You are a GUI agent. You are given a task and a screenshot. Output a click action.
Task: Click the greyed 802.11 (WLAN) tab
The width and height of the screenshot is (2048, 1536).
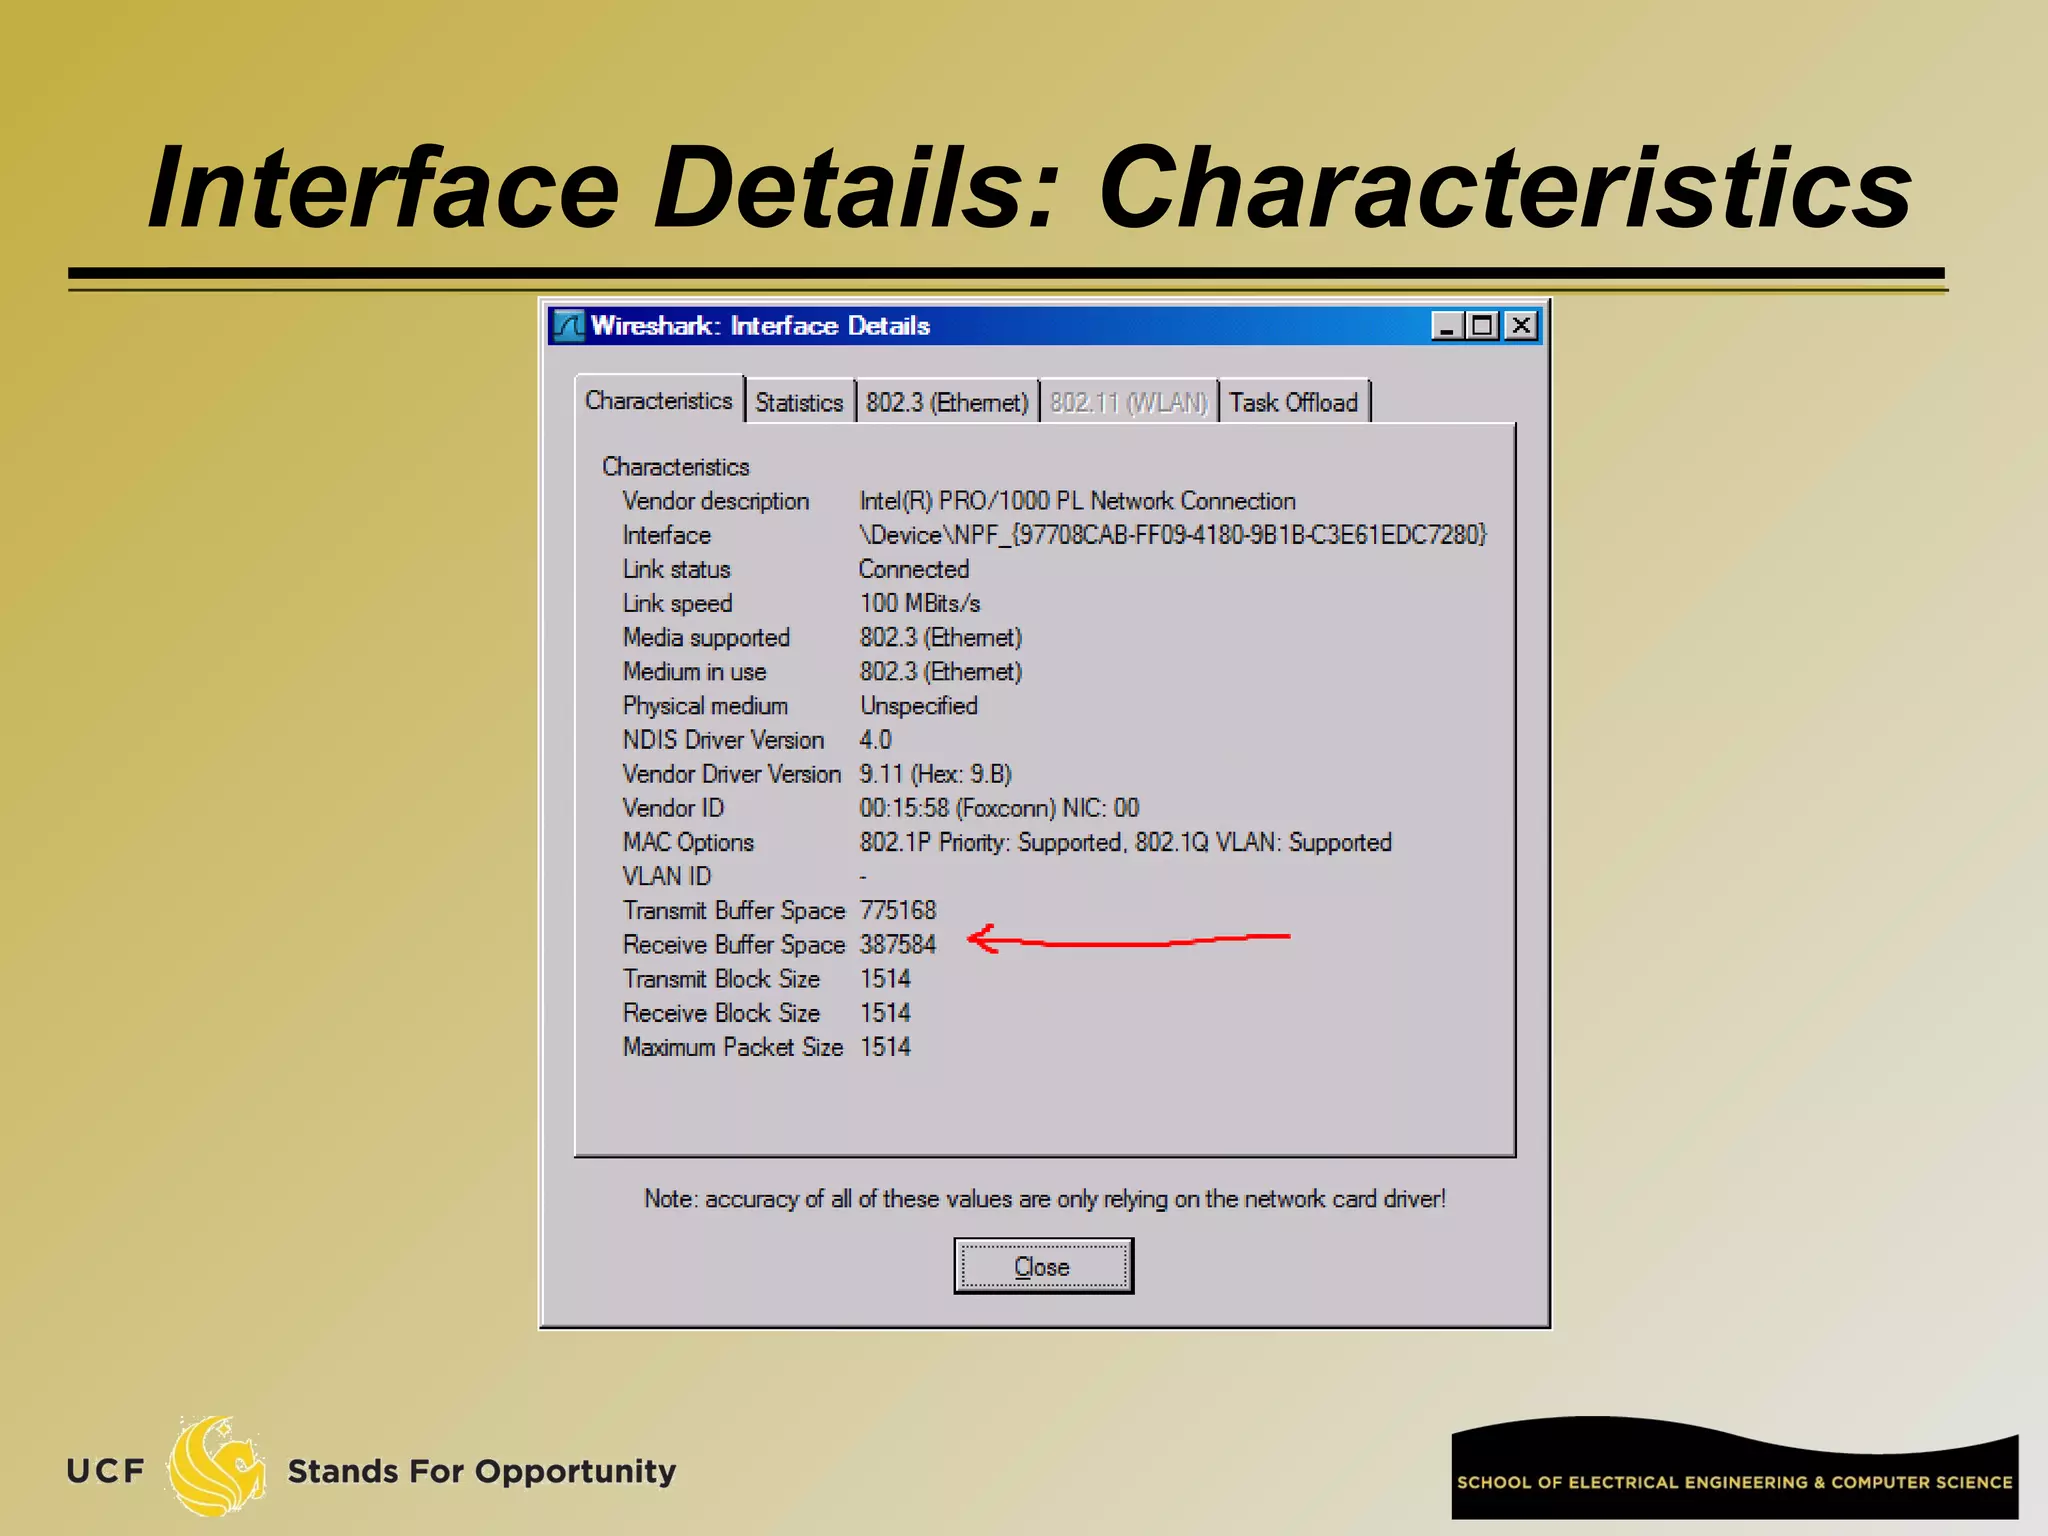point(1129,402)
